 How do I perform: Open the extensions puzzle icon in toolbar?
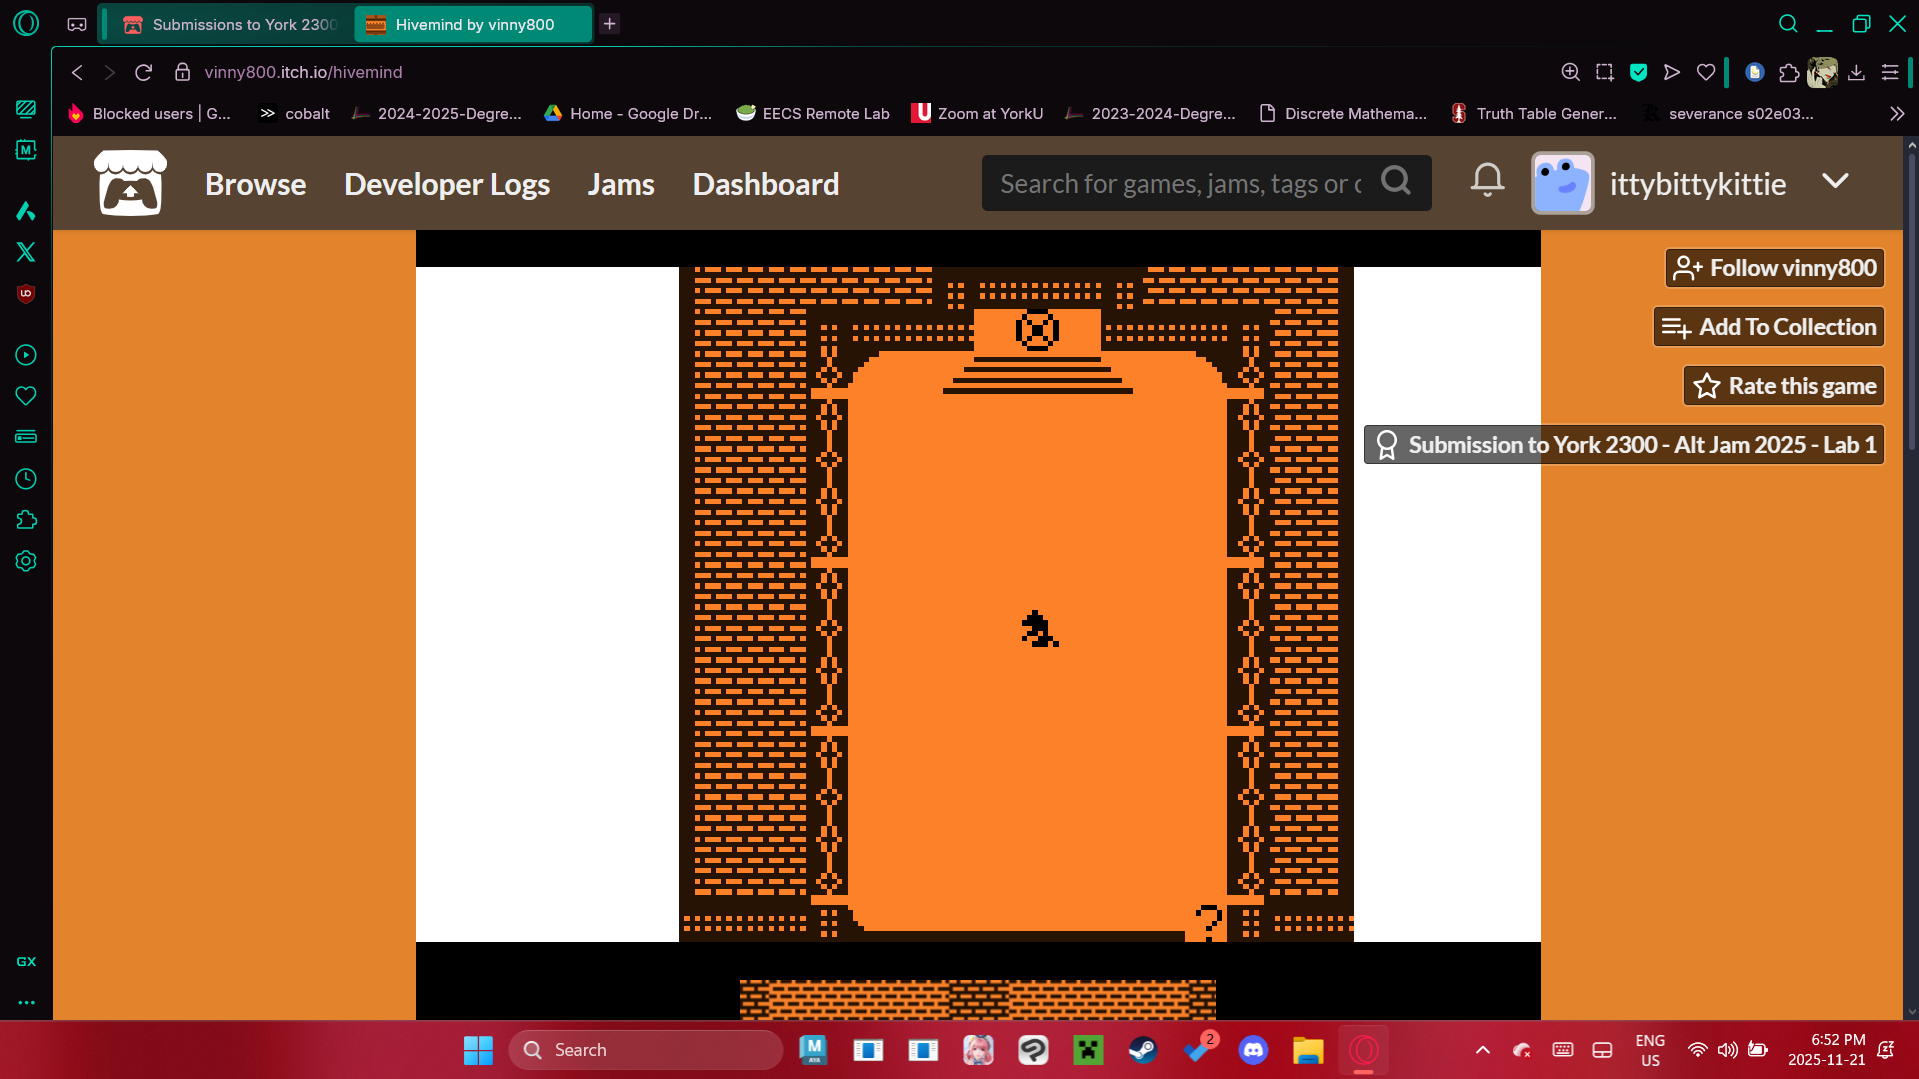tap(1789, 72)
